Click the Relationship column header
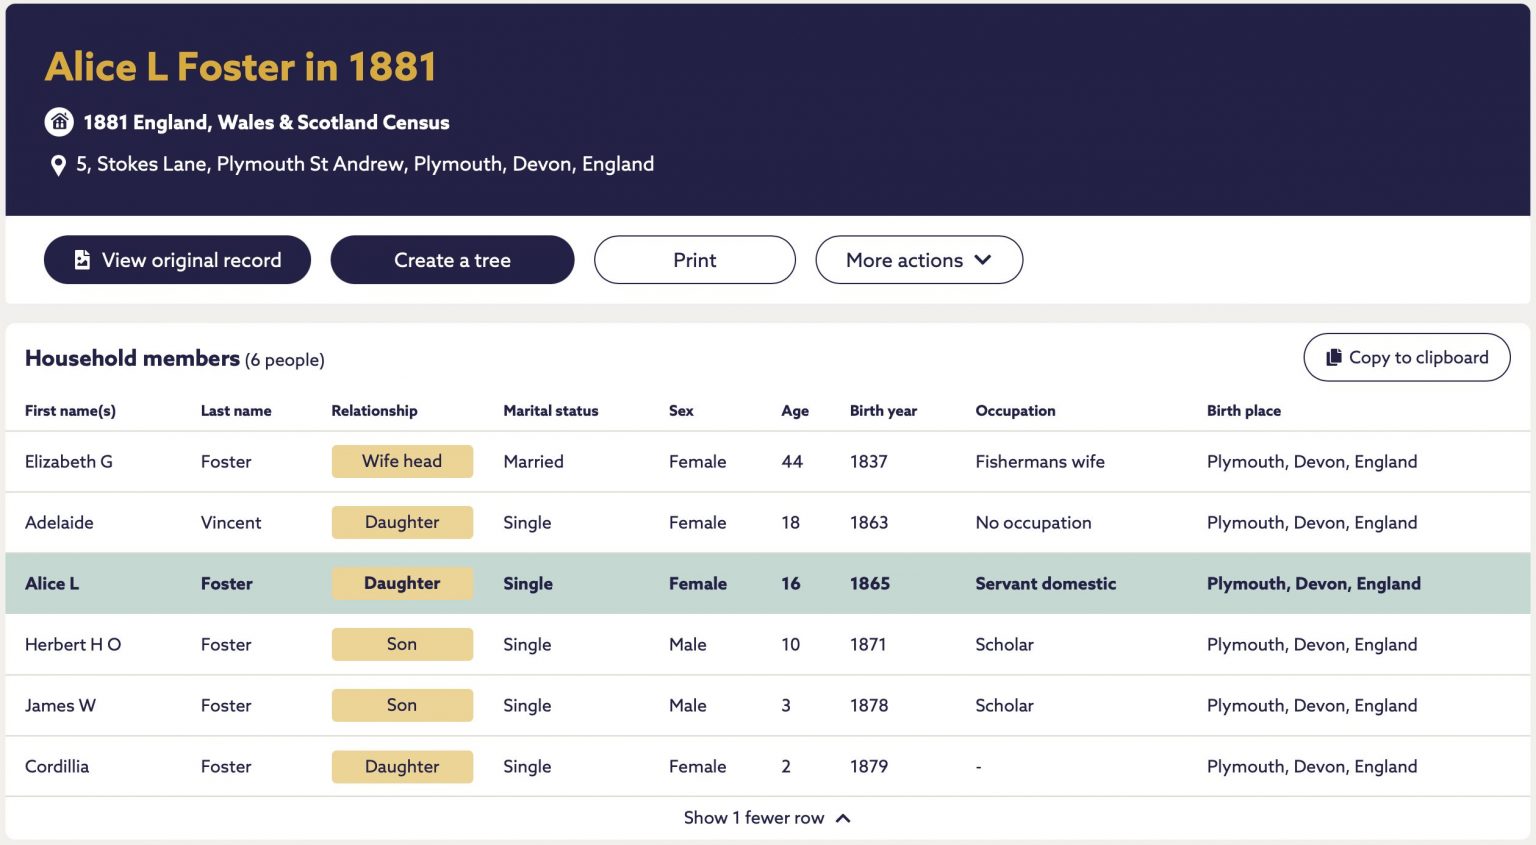The height and width of the screenshot is (845, 1536). coord(374,411)
